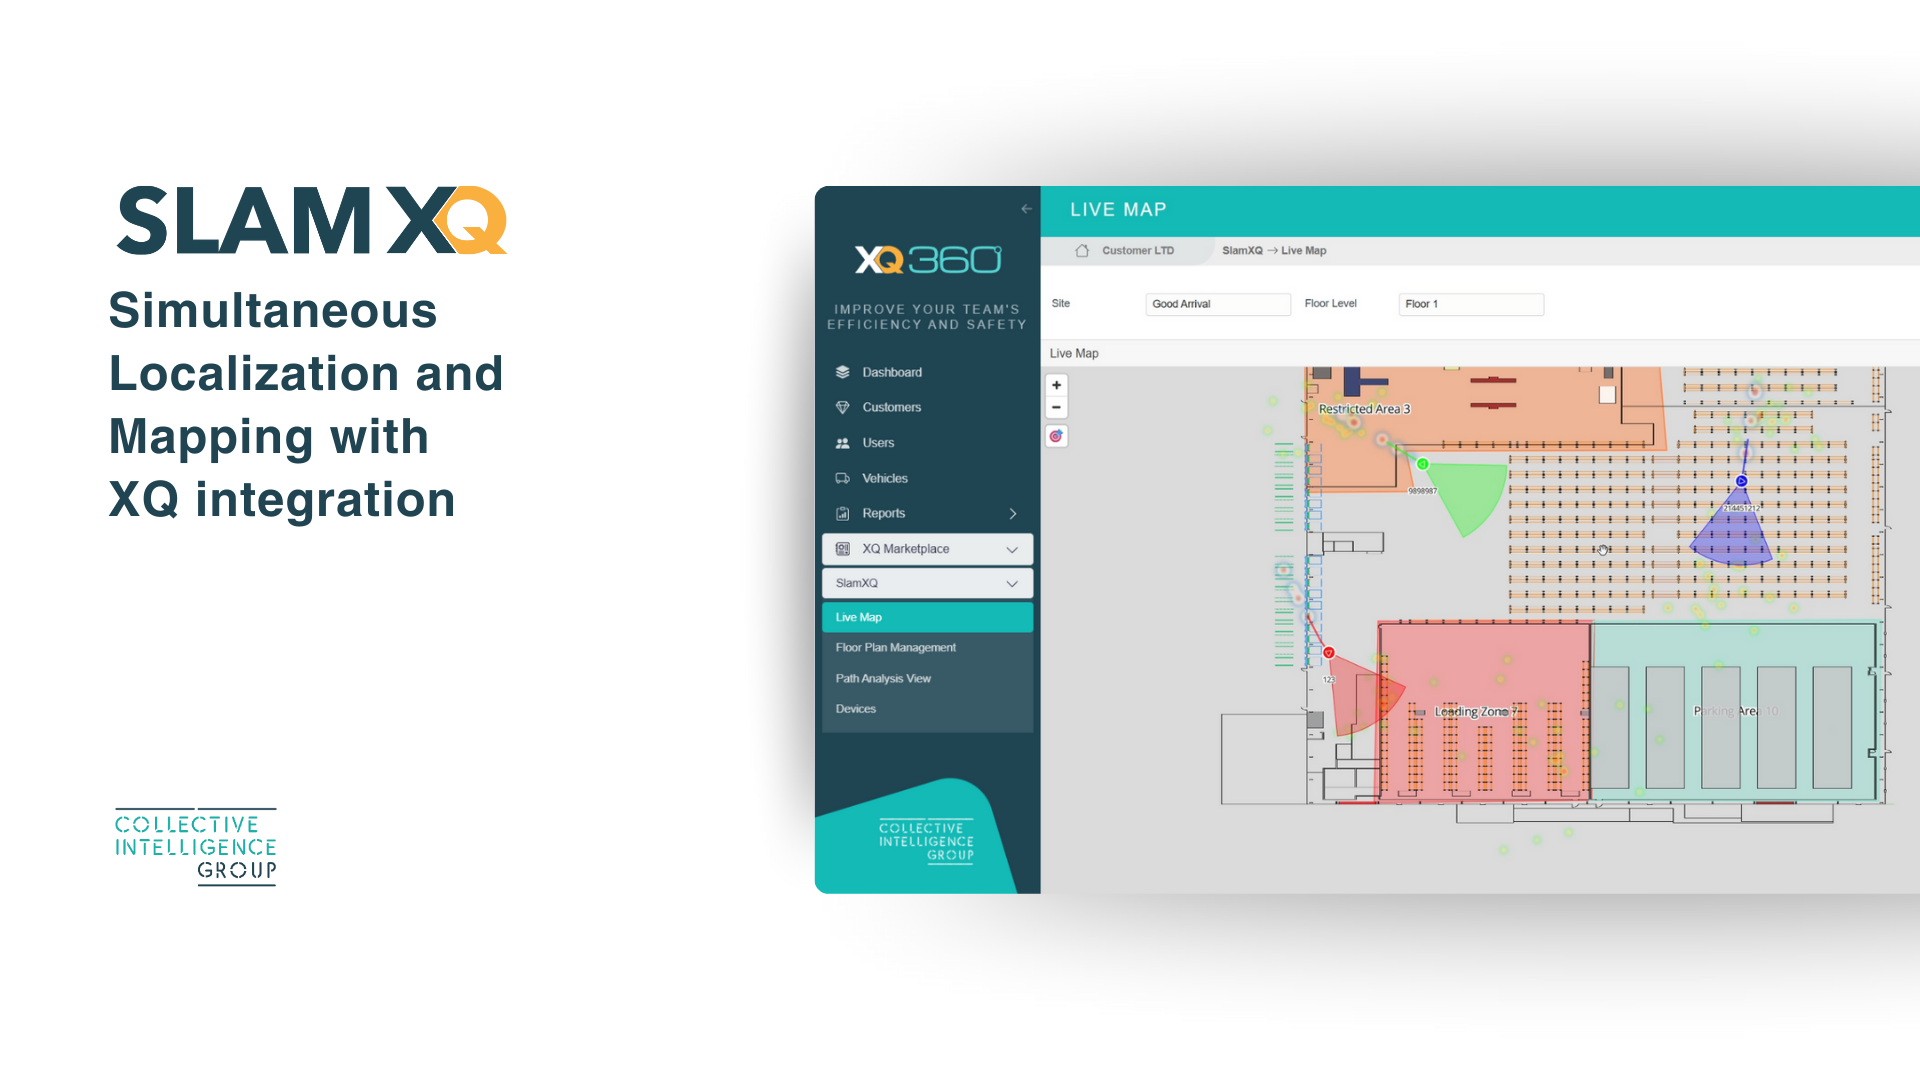
Task: Select Path Analysis View menu item
Action: (x=883, y=679)
